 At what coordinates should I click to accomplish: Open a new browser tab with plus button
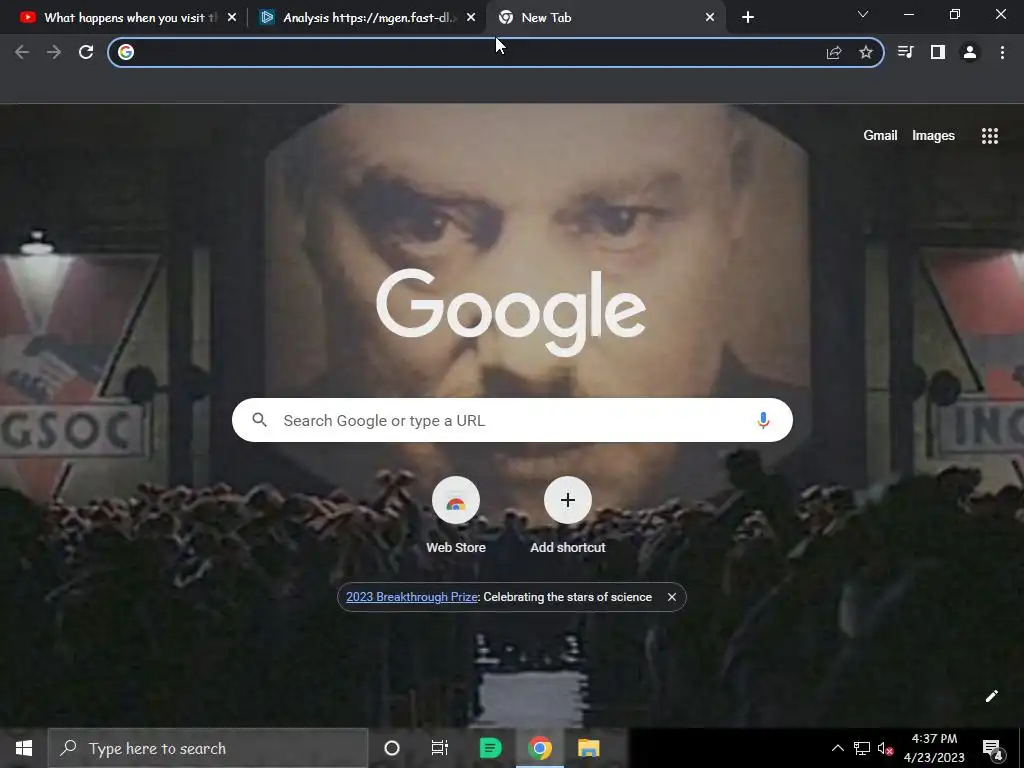pyautogui.click(x=748, y=18)
